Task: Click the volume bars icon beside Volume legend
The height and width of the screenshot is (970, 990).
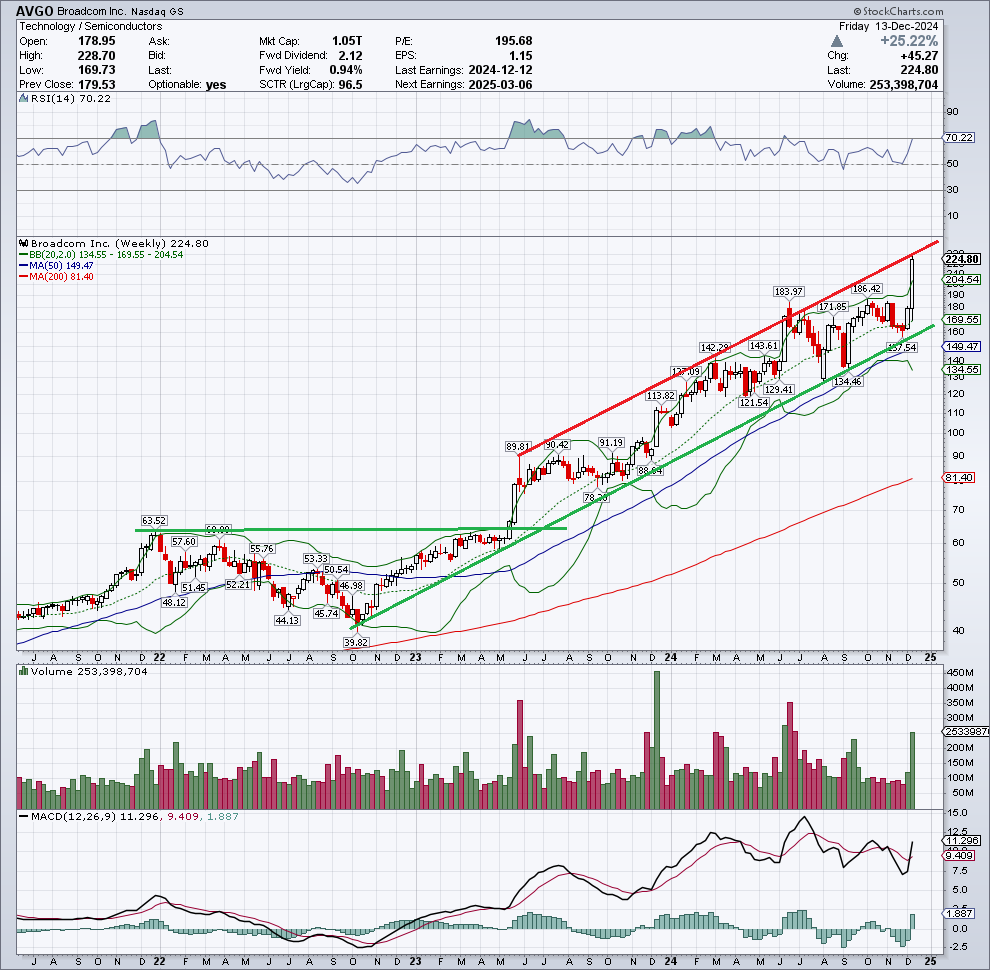Action: (23, 671)
